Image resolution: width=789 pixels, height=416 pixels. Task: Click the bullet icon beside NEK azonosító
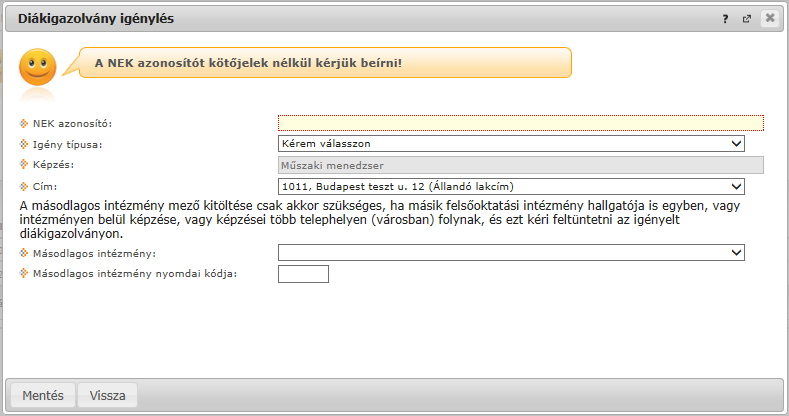(x=24, y=123)
